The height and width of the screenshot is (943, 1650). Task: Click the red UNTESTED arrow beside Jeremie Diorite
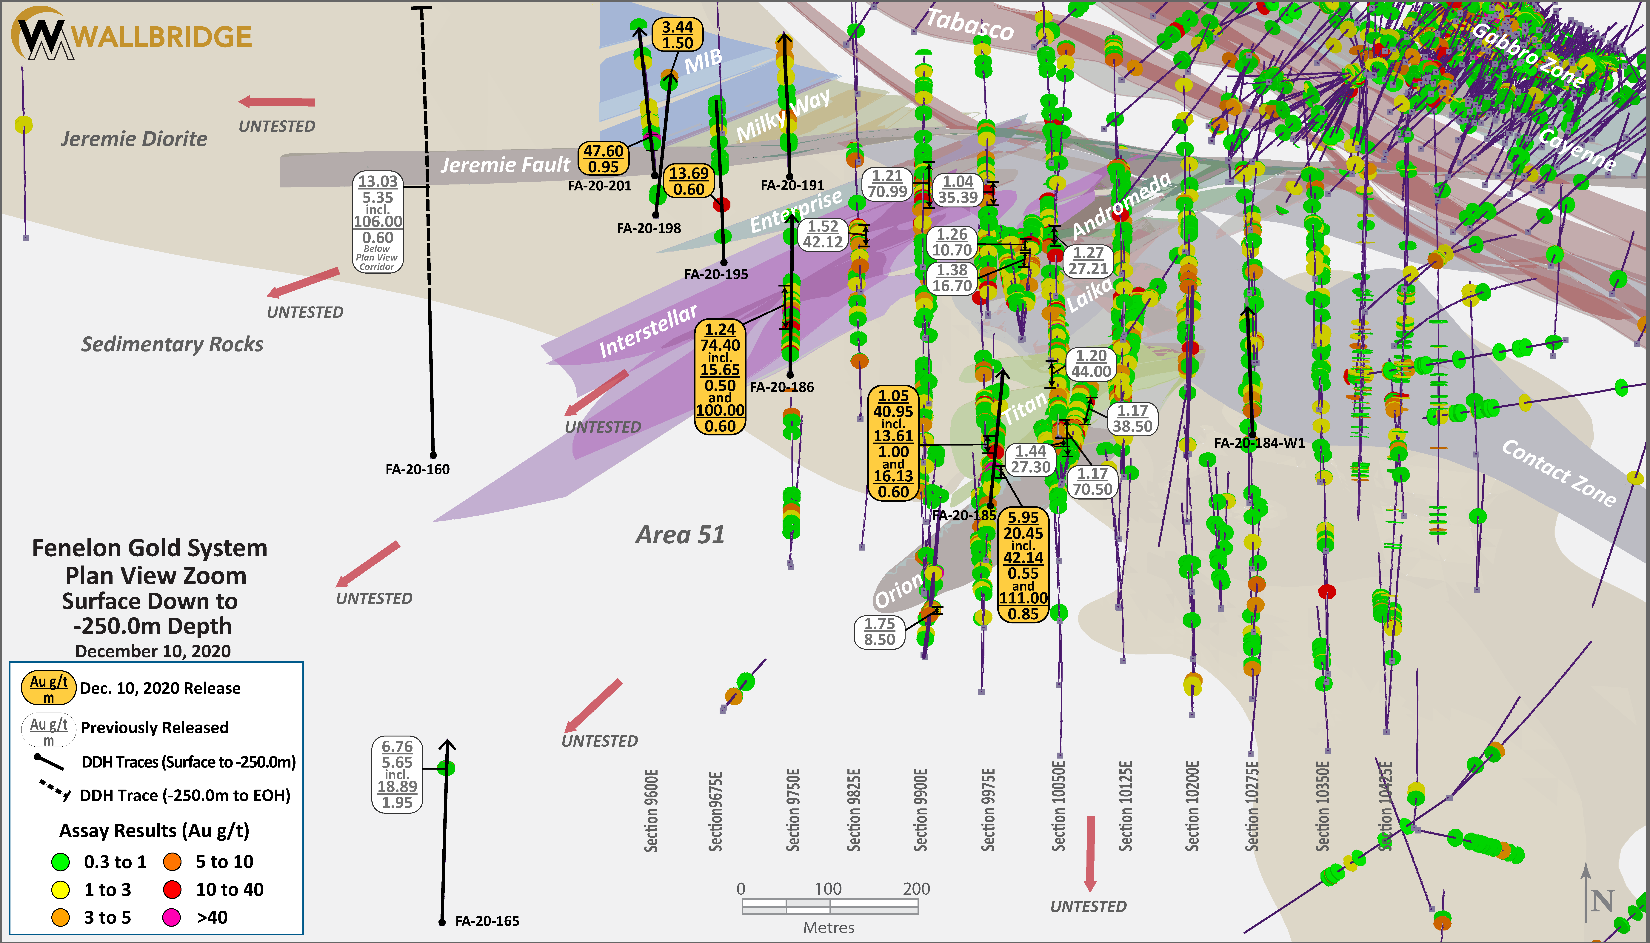(x=277, y=102)
